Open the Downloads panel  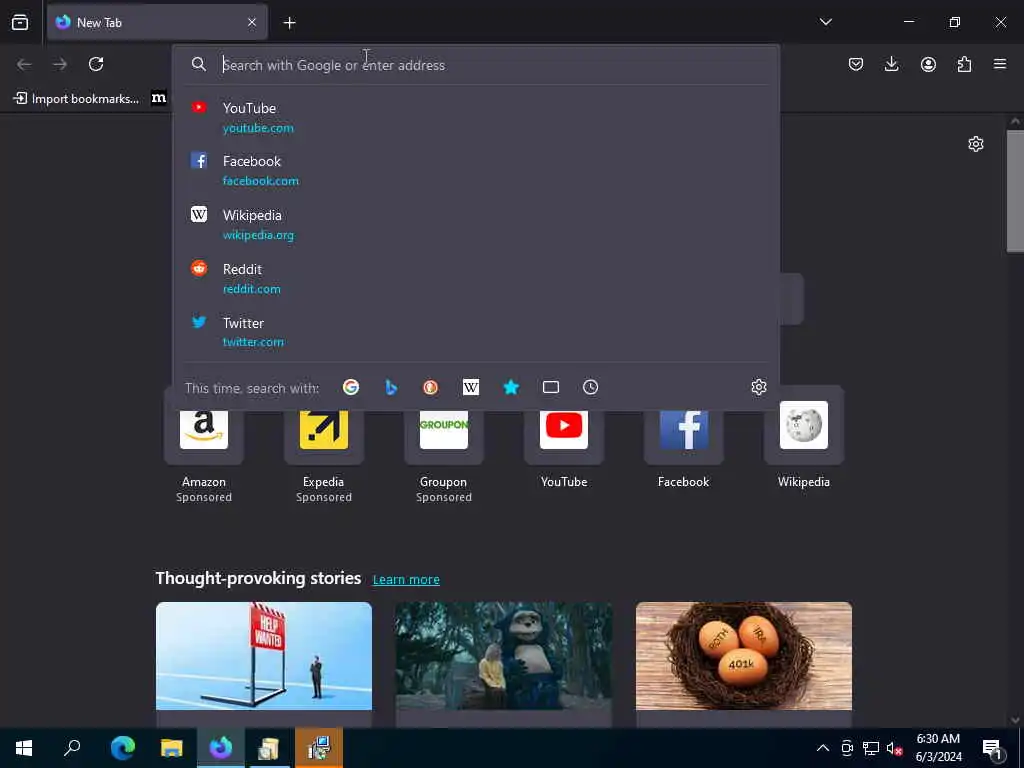click(x=891, y=64)
